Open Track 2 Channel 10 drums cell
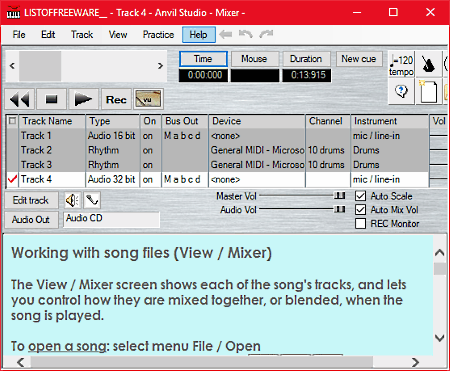The width and height of the screenshot is (450, 371). (328, 150)
